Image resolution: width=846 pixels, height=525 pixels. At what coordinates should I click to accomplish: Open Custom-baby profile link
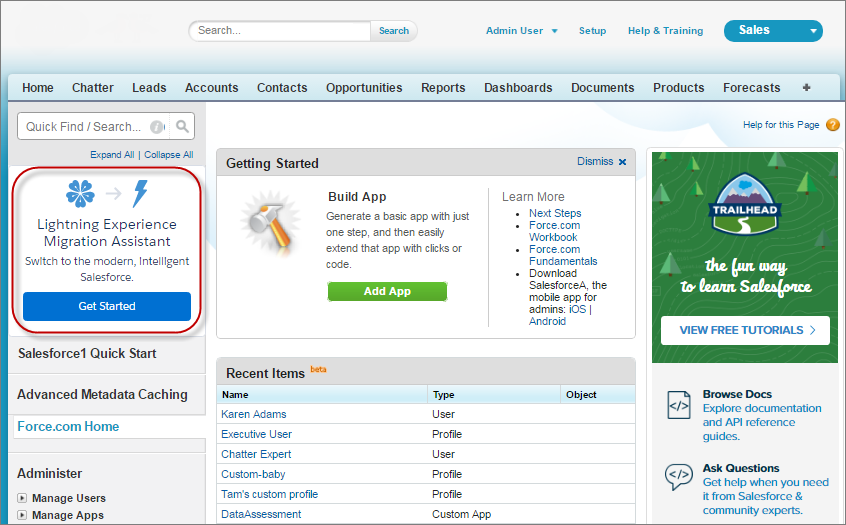pos(253,474)
